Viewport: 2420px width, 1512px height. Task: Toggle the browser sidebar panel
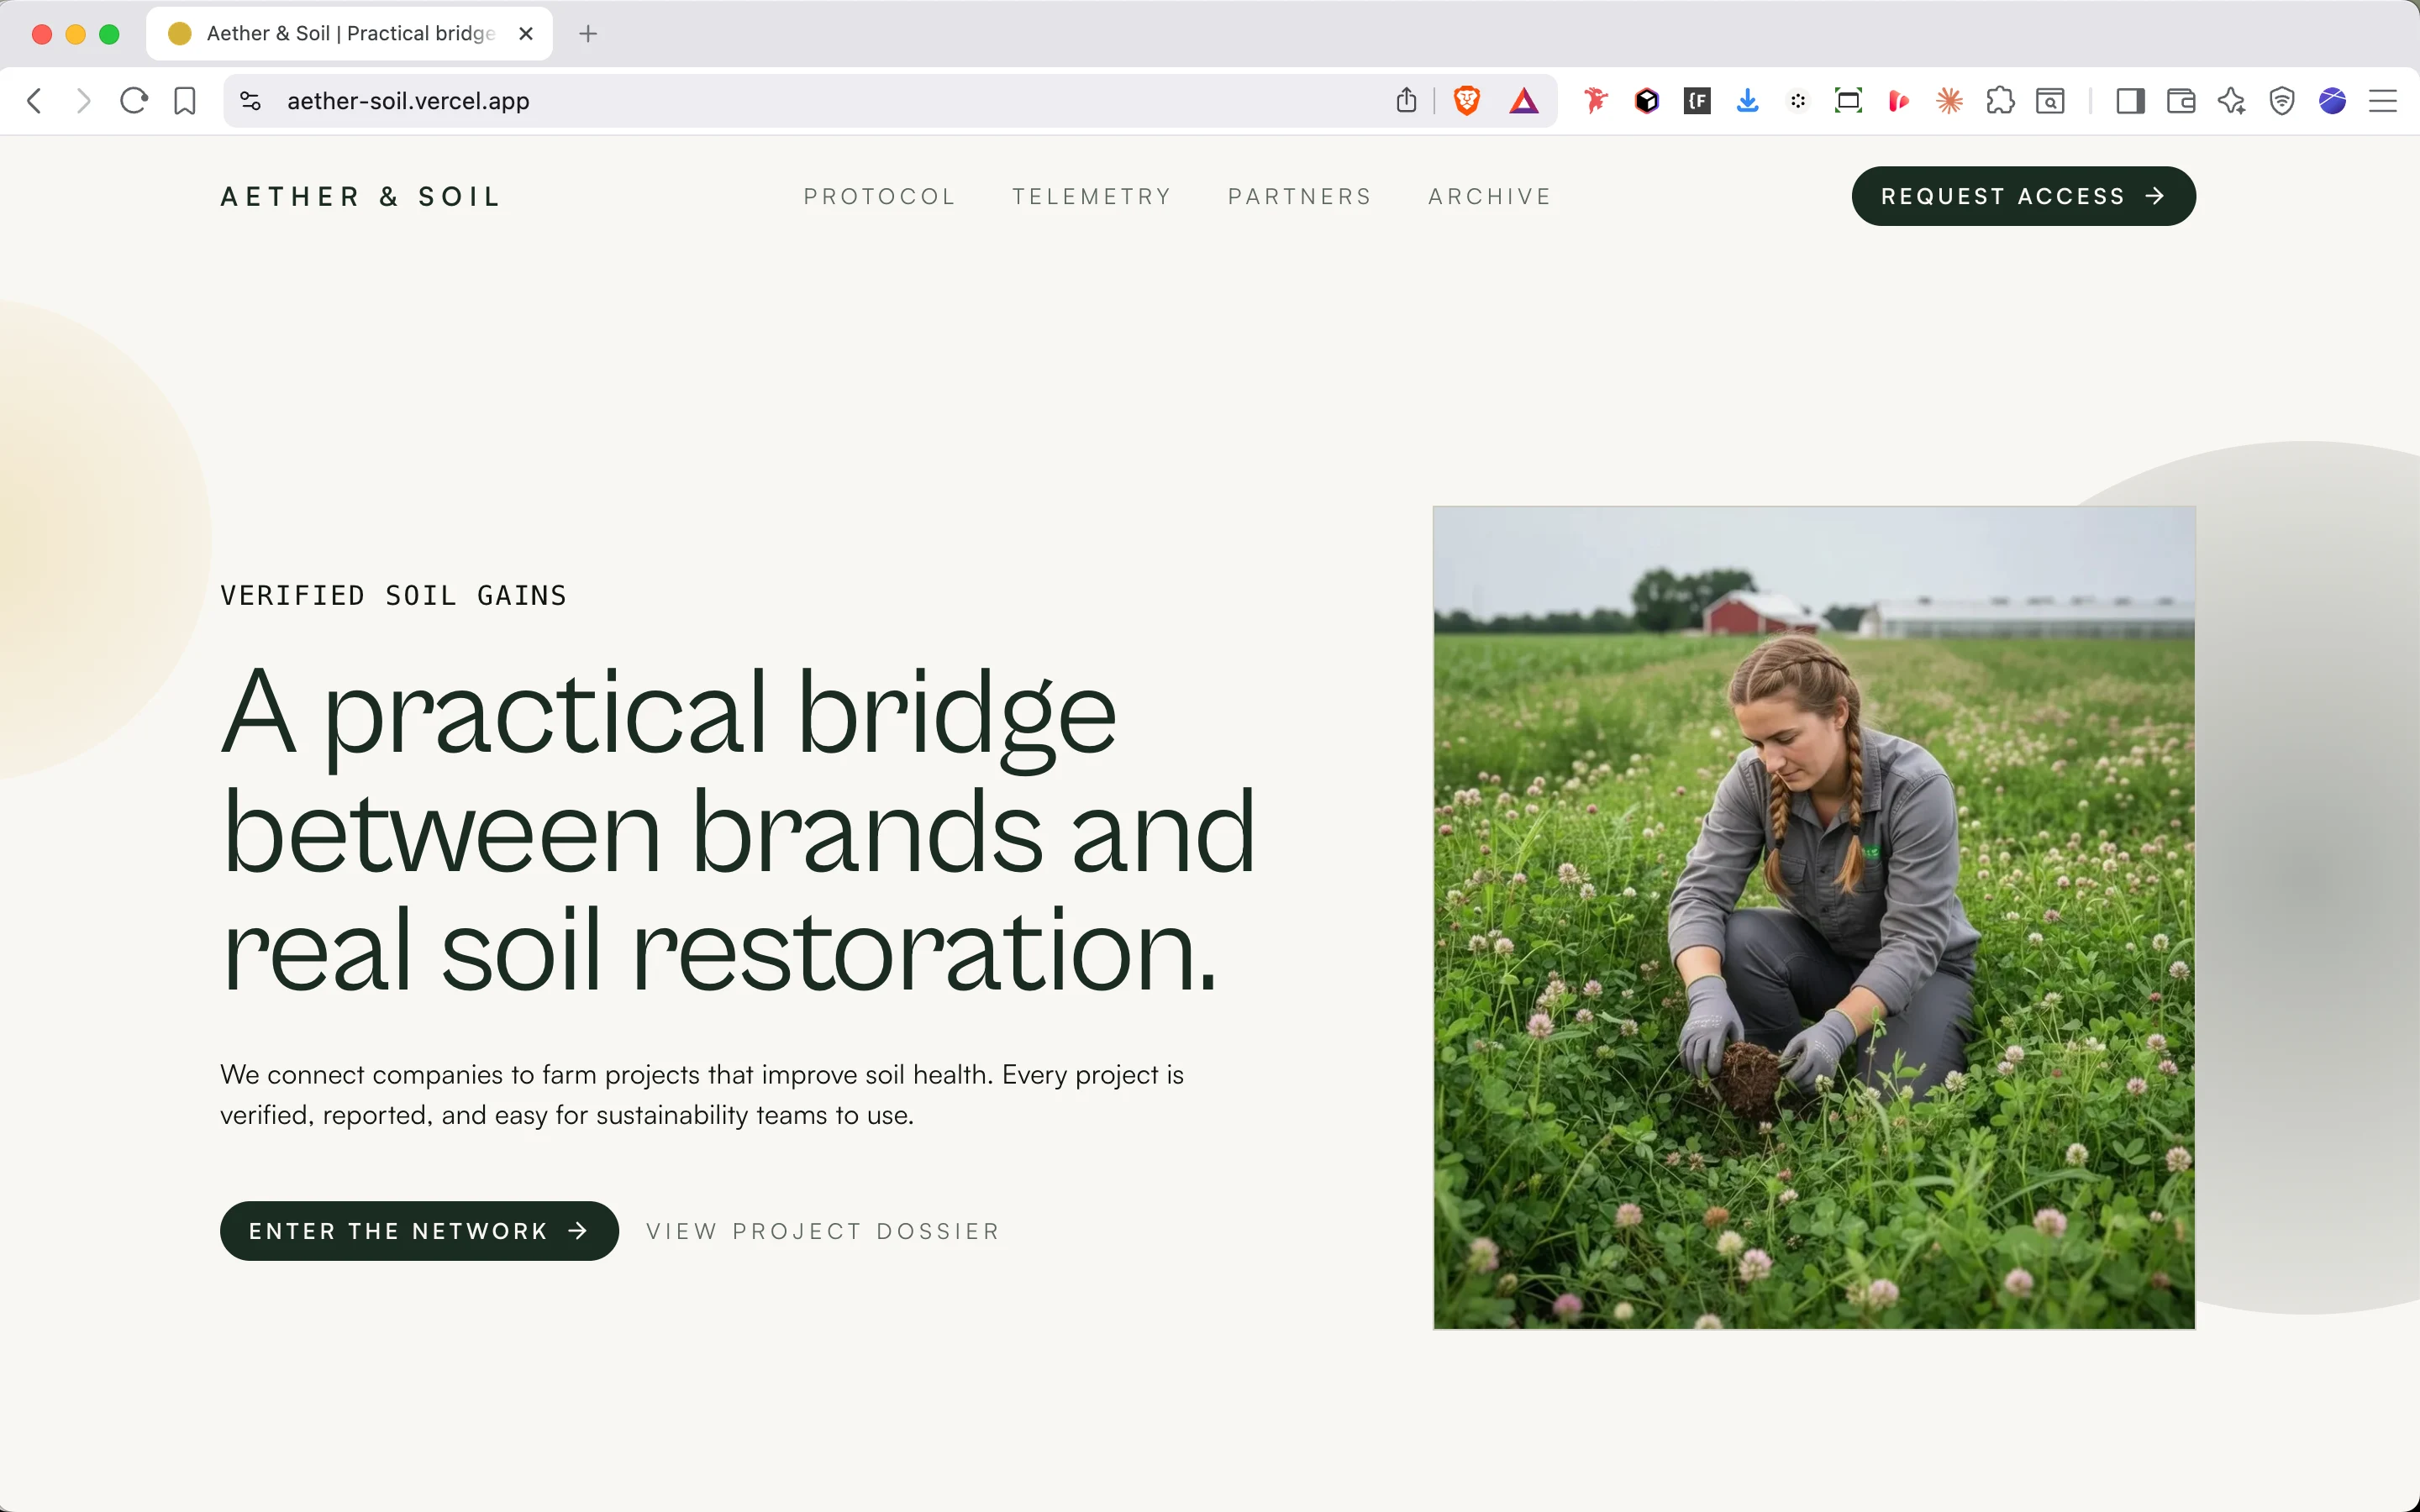click(2130, 101)
